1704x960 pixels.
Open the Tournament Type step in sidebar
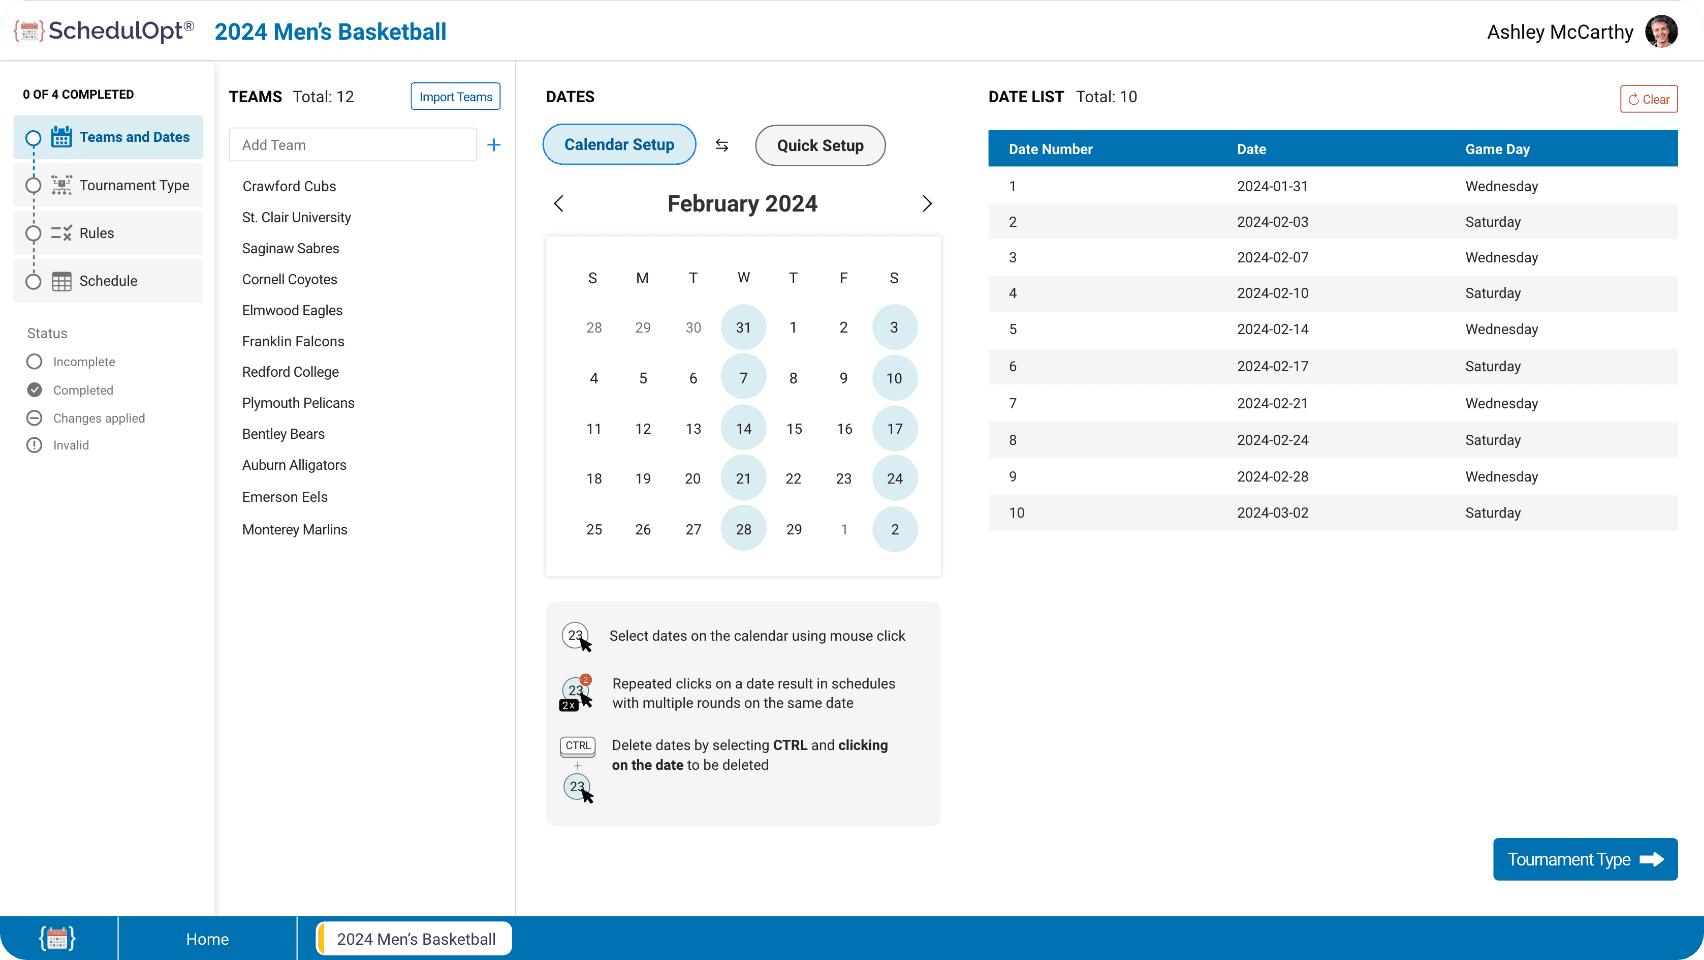108,185
